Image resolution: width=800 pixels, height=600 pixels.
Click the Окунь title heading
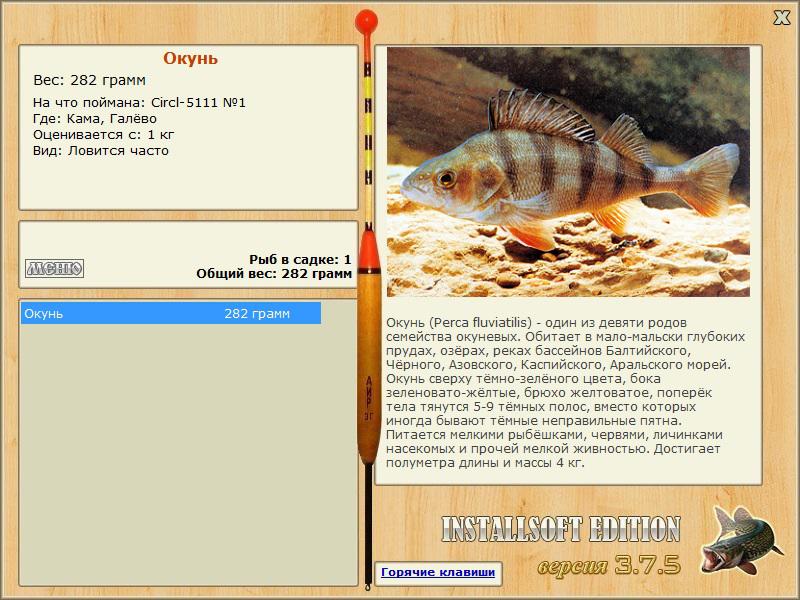pyautogui.click(x=190, y=59)
